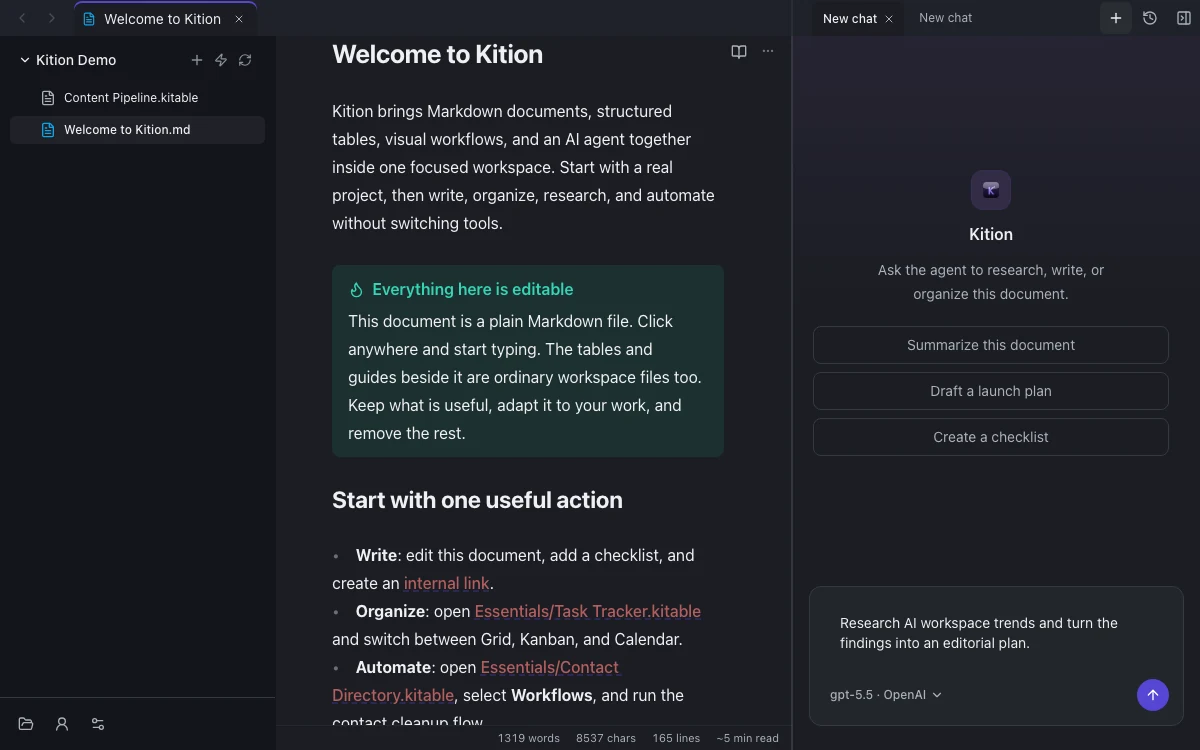Click the 165 lines status entry

coord(676,738)
